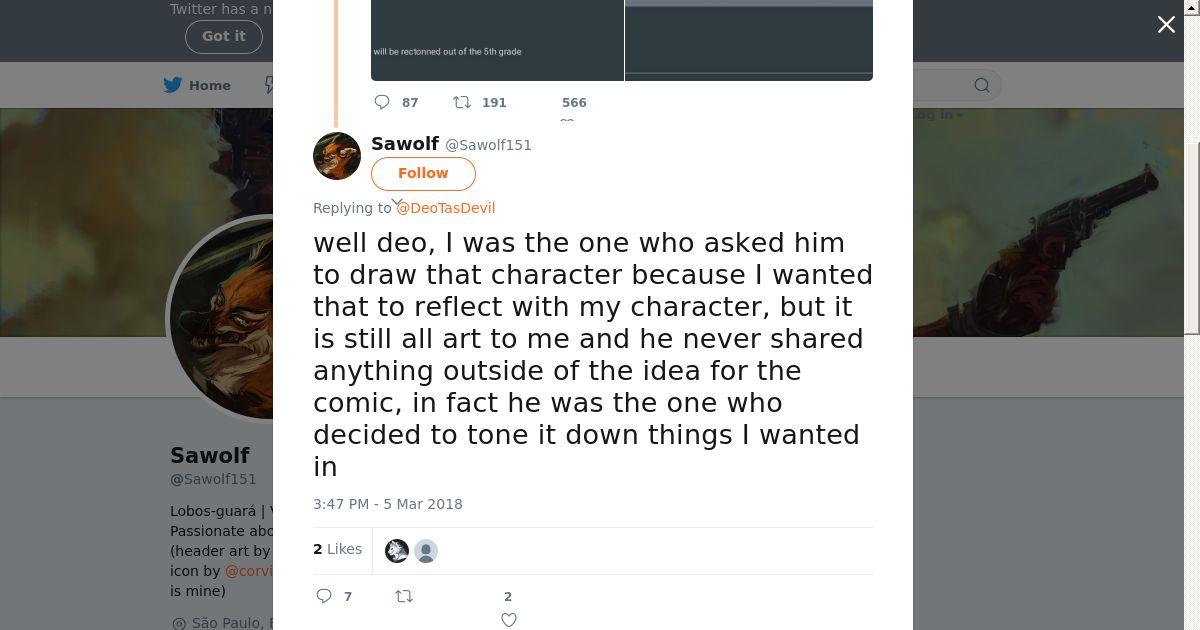
Task: Click the reply icon with 87 replies
Action: tap(382, 102)
